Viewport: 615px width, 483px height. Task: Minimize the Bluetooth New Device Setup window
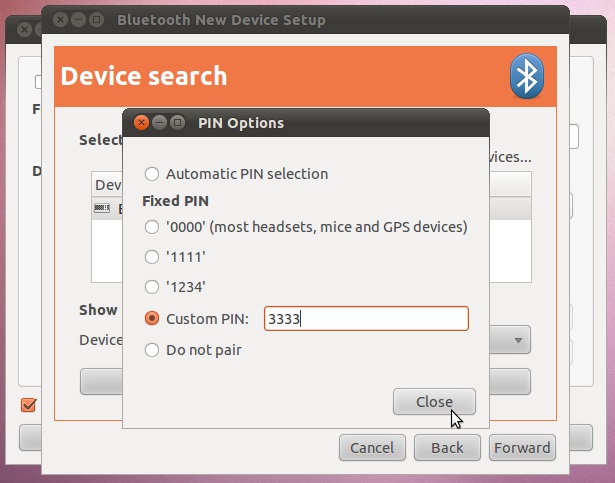[80, 20]
